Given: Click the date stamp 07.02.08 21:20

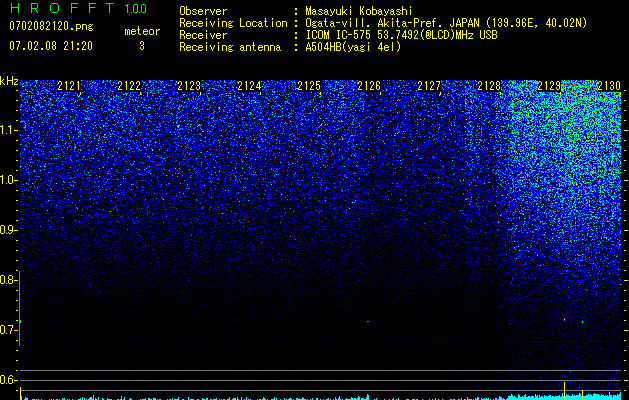Looking at the screenshot, I should pos(51,46).
